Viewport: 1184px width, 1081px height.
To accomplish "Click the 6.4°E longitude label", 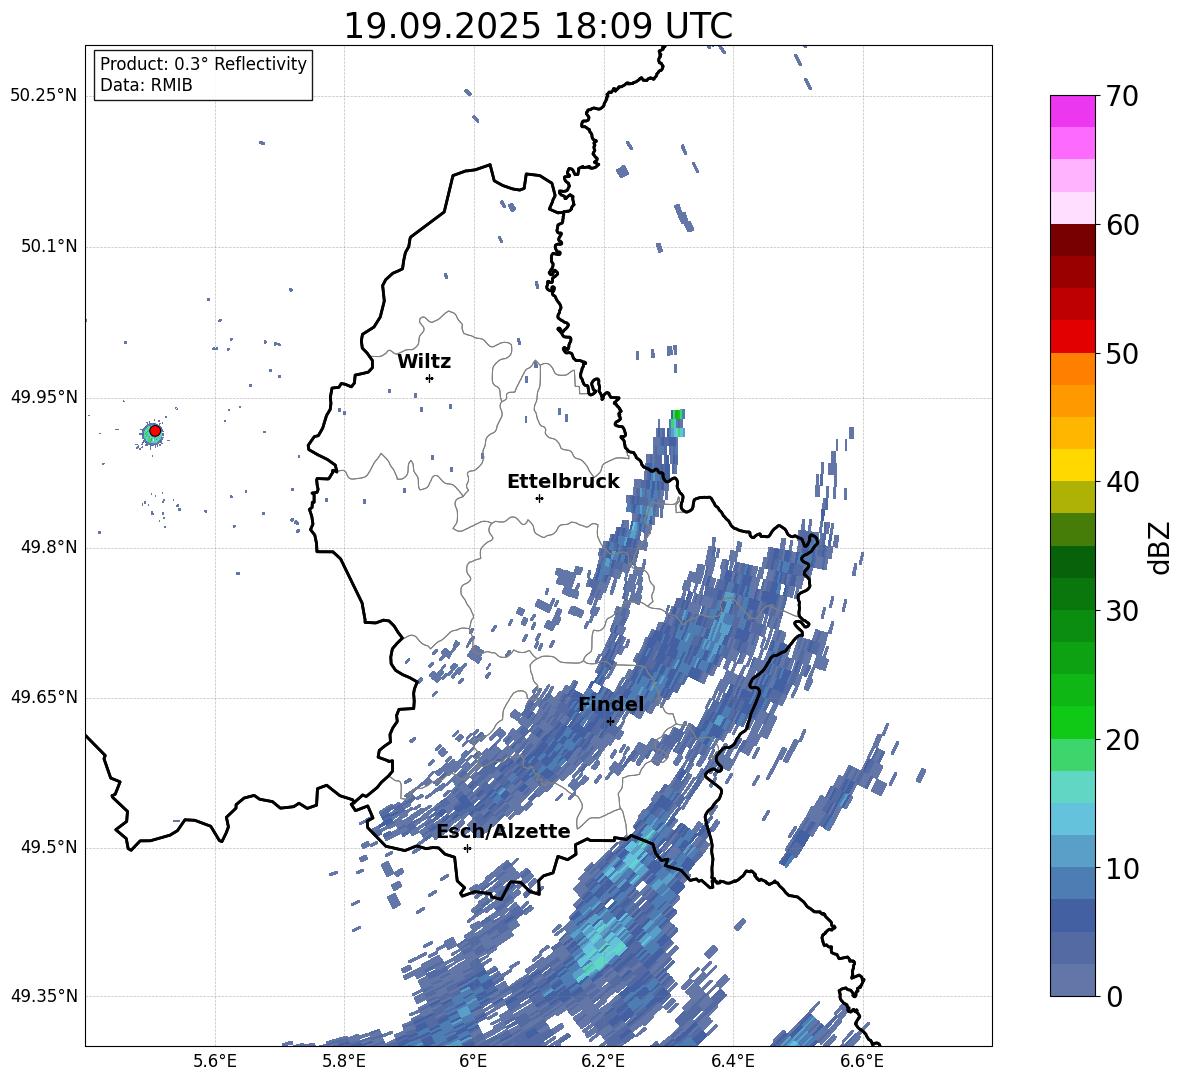I will click(732, 1061).
